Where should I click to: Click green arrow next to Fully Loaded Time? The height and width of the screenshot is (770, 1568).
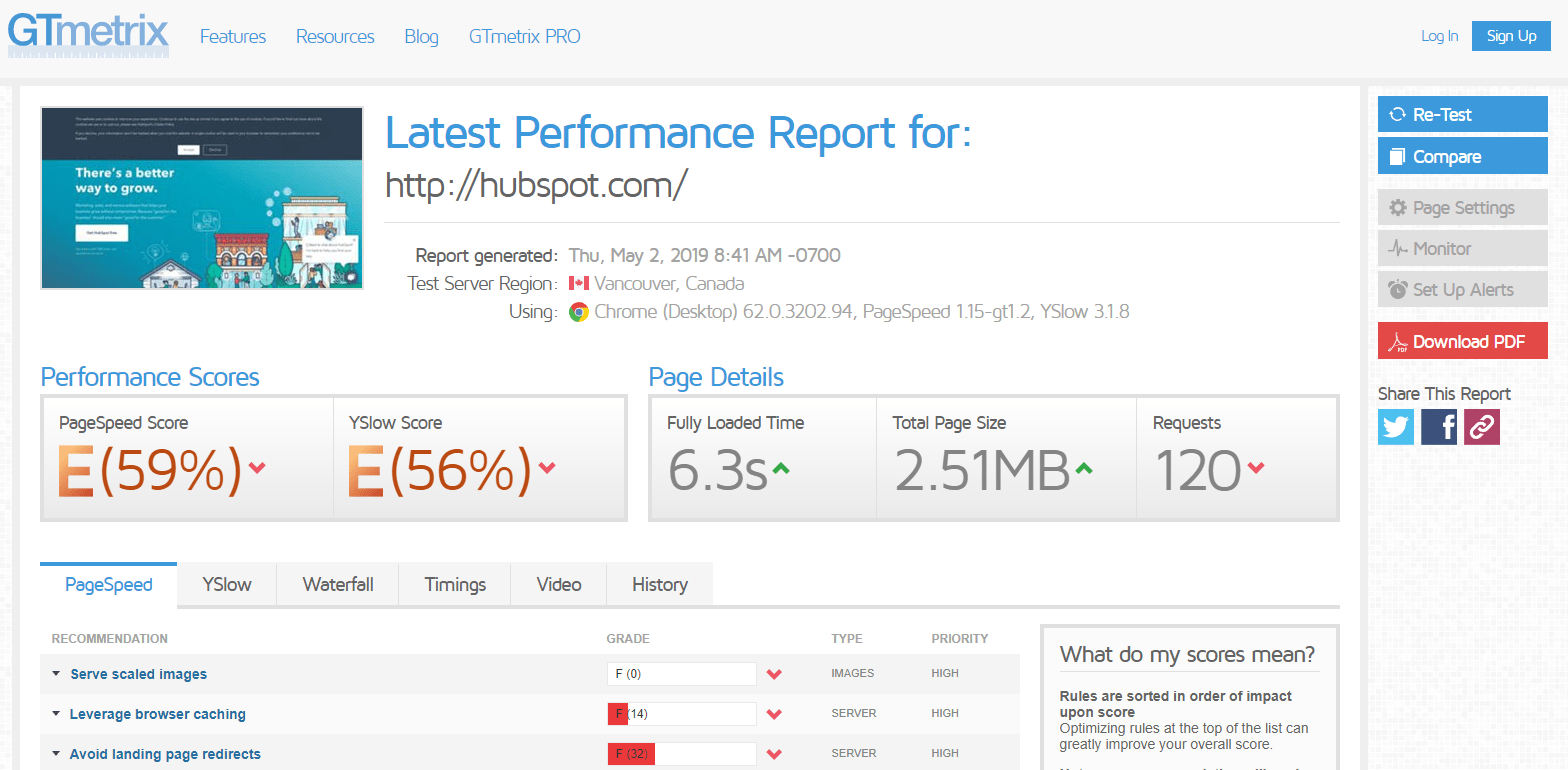[781, 467]
